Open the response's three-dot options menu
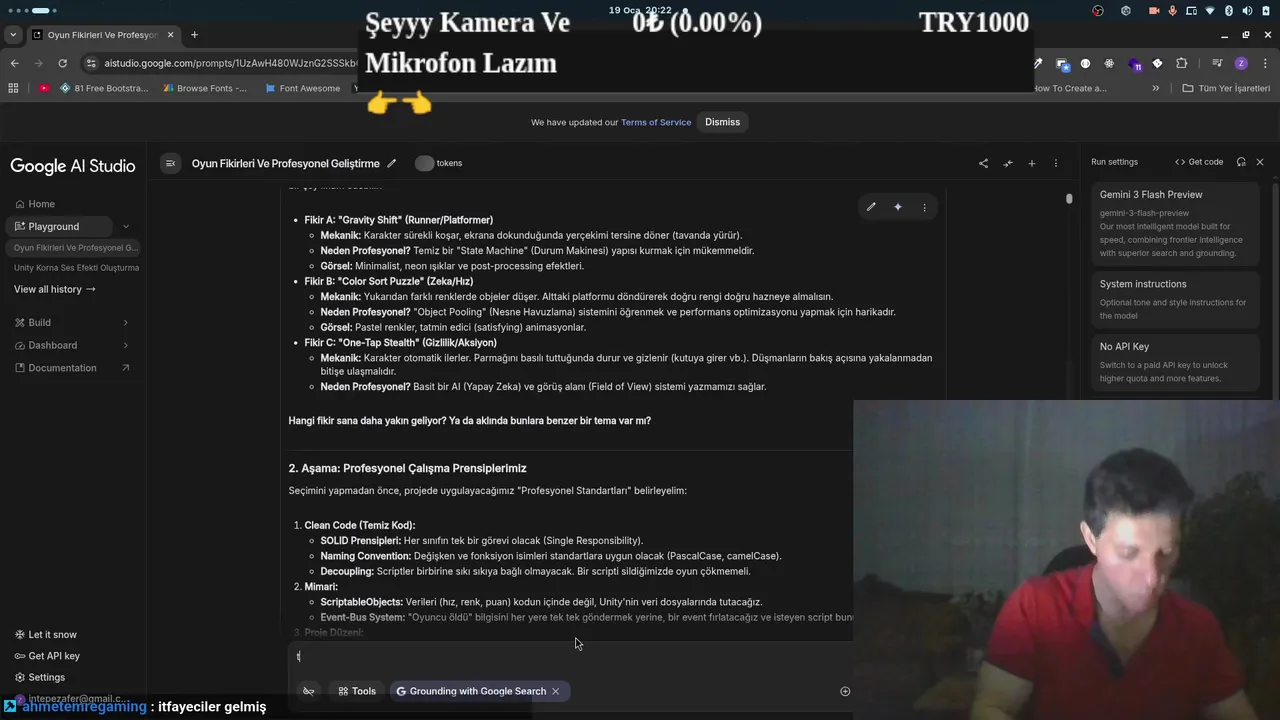The height and width of the screenshot is (720, 1280). (x=924, y=207)
